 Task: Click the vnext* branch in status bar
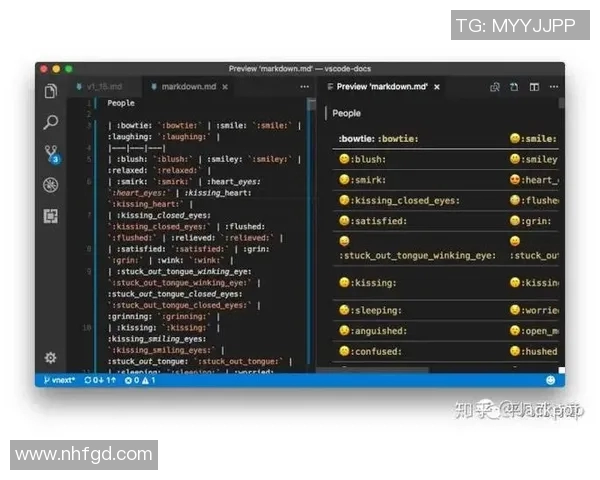click(x=60, y=380)
